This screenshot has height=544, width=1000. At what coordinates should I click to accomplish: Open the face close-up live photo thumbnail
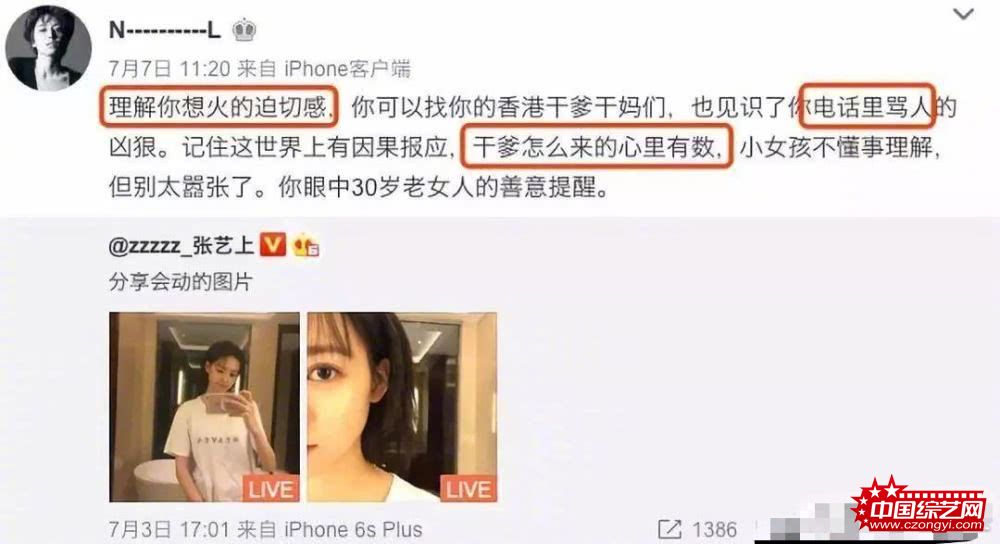pyautogui.click(x=402, y=407)
